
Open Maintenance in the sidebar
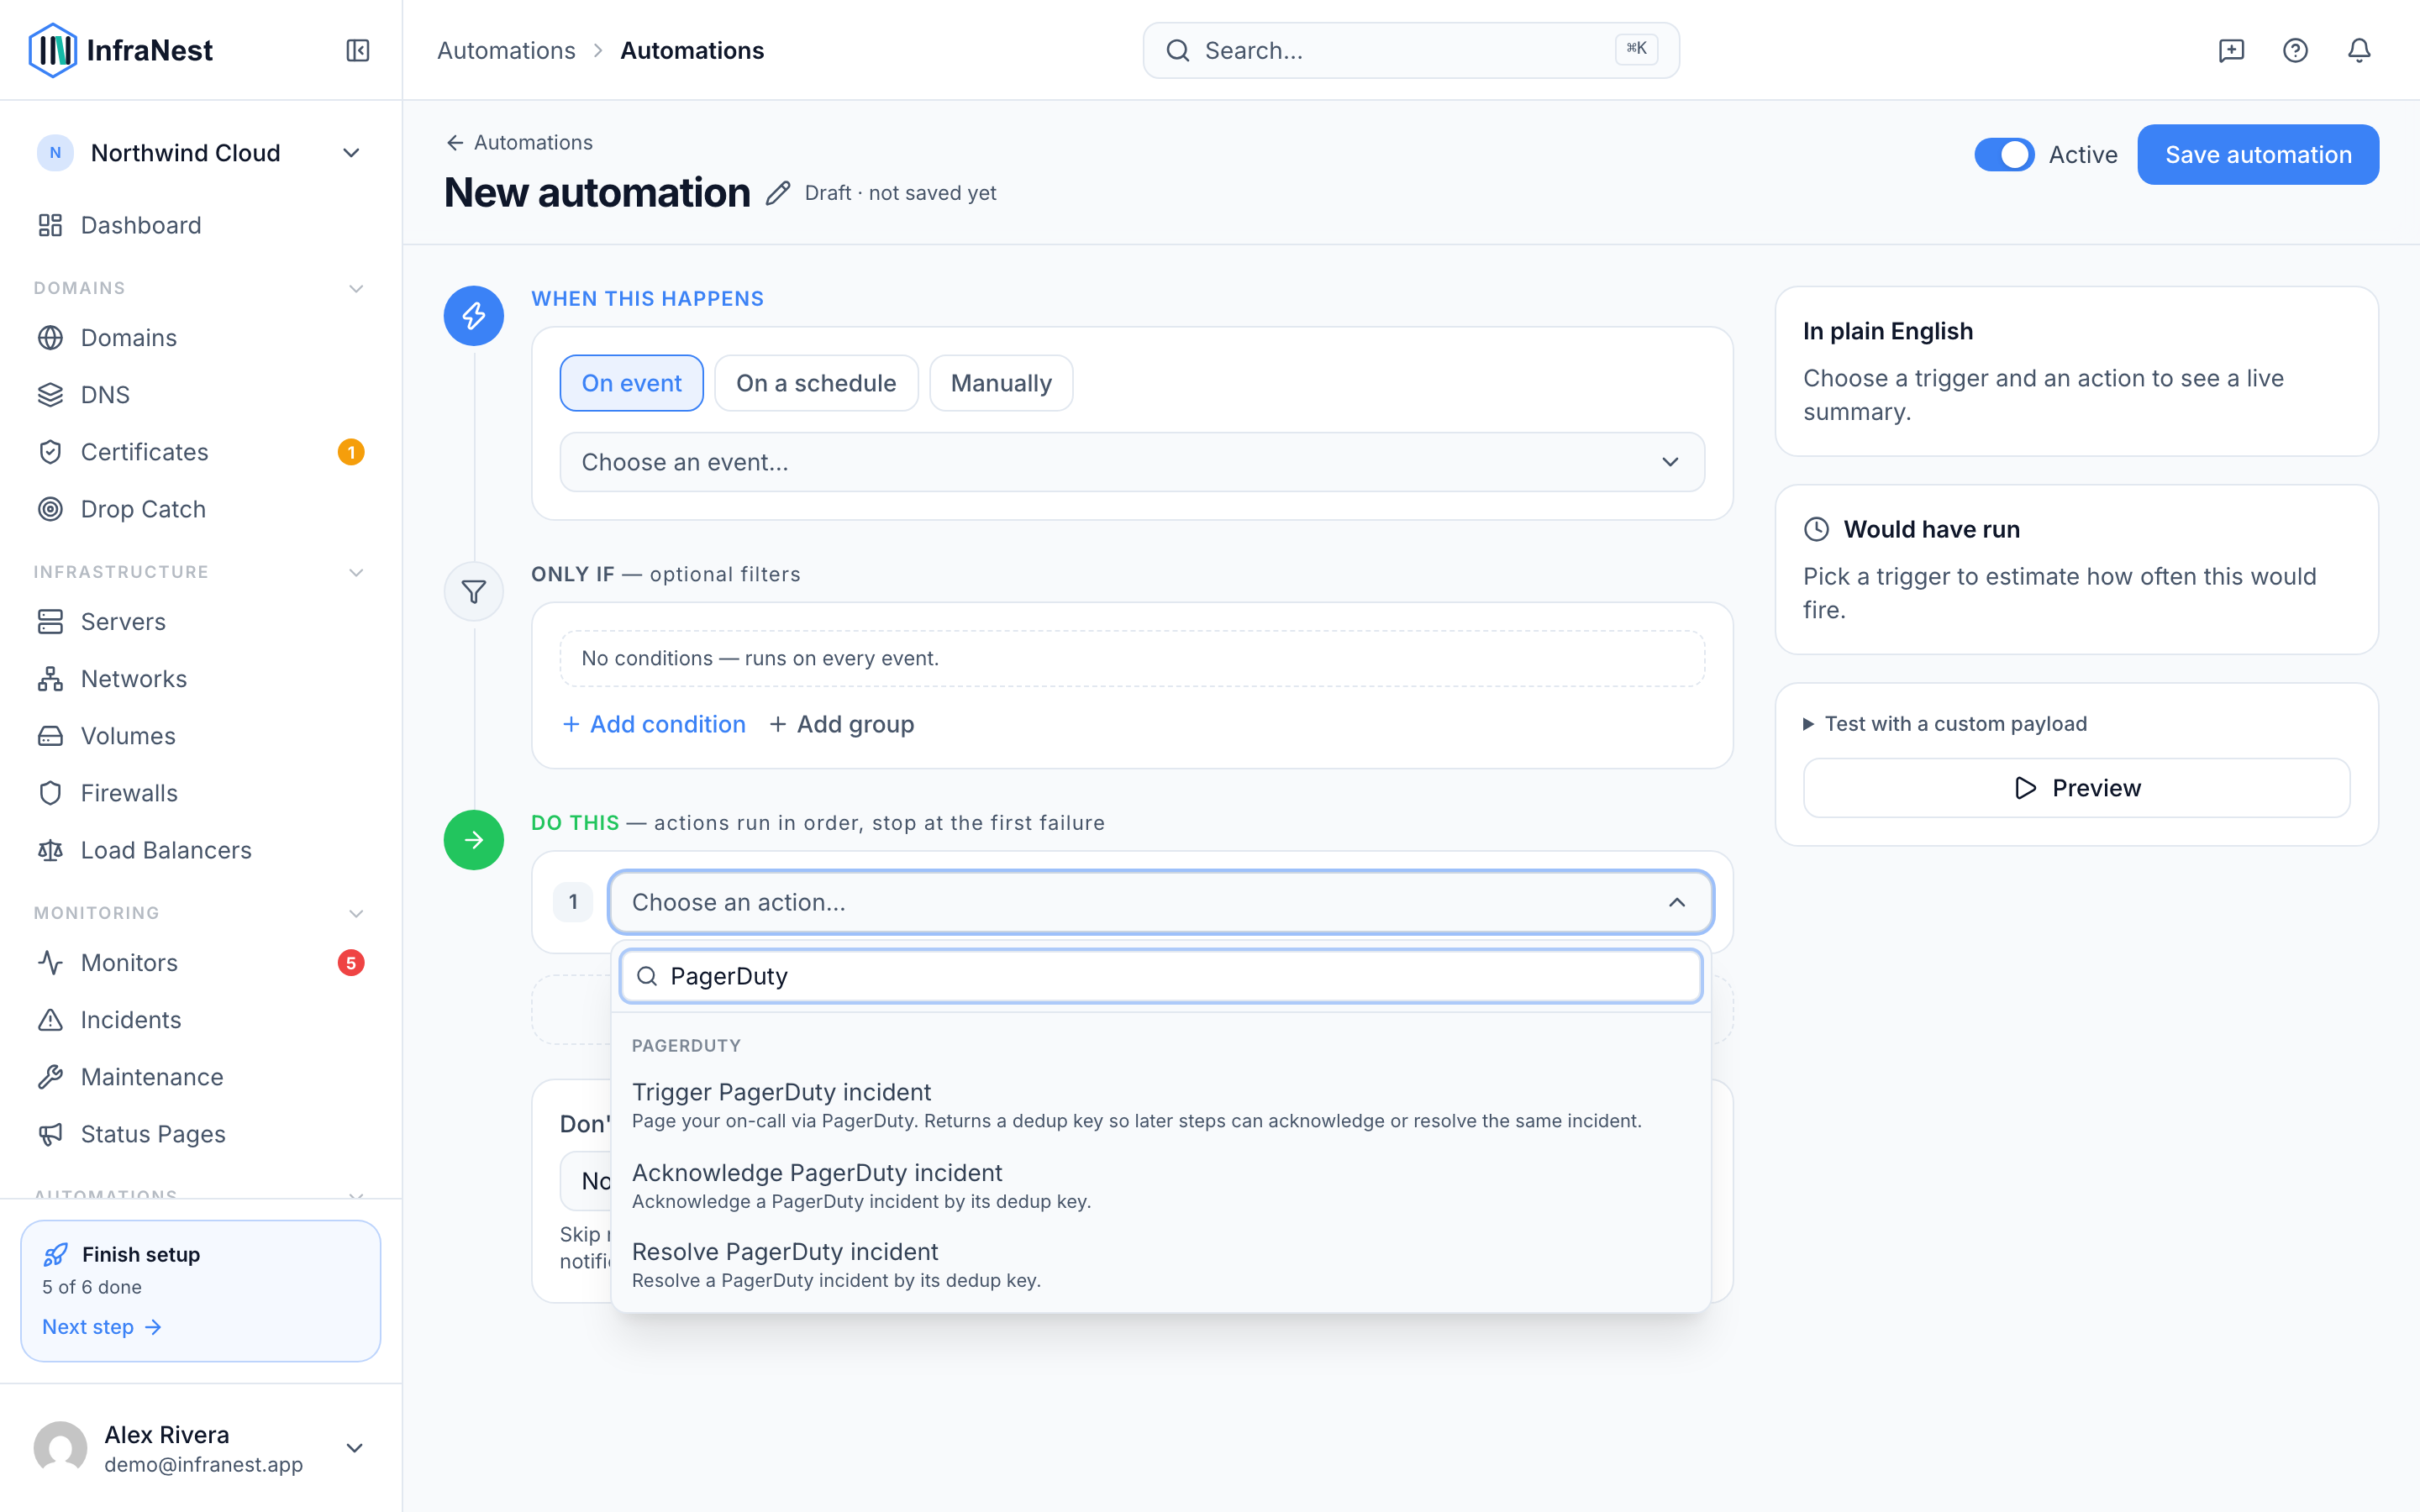coord(201,1077)
